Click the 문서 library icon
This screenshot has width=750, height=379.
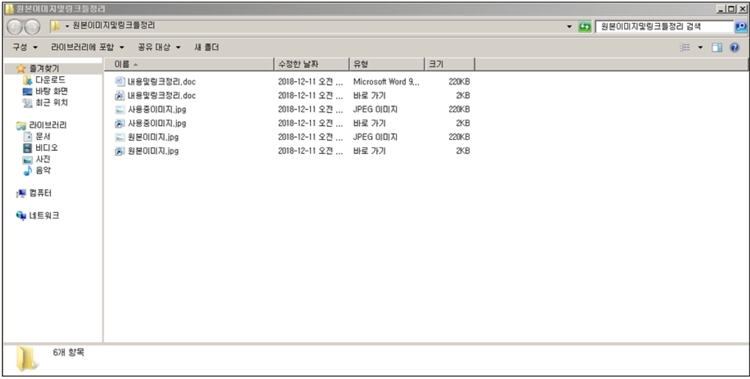pos(27,137)
